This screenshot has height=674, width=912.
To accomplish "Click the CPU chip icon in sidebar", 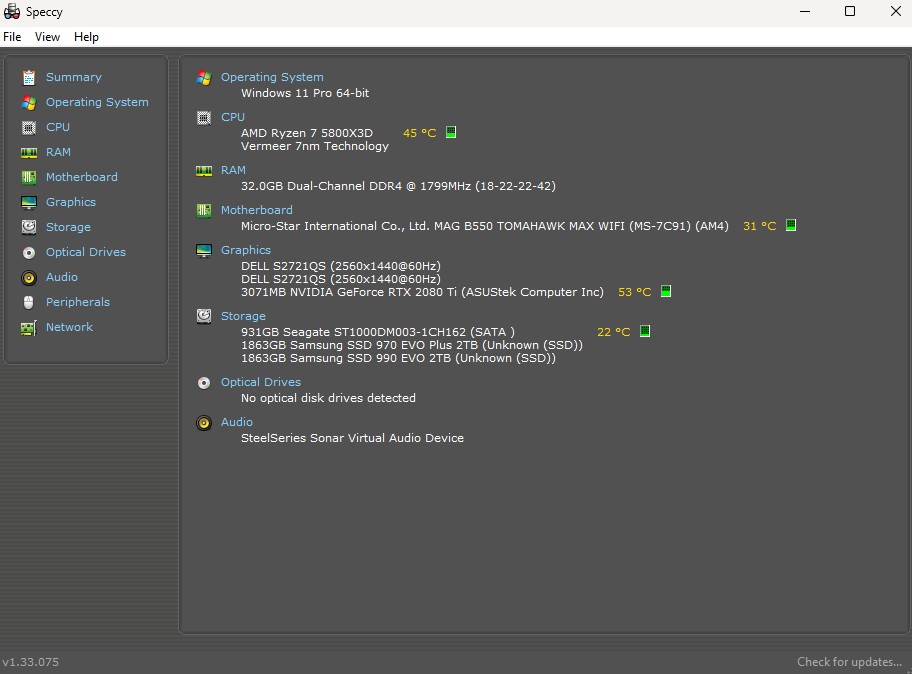I will (x=29, y=127).
